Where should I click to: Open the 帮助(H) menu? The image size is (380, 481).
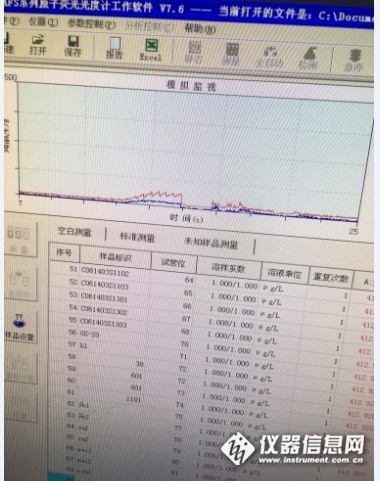(x=200, y=29)
